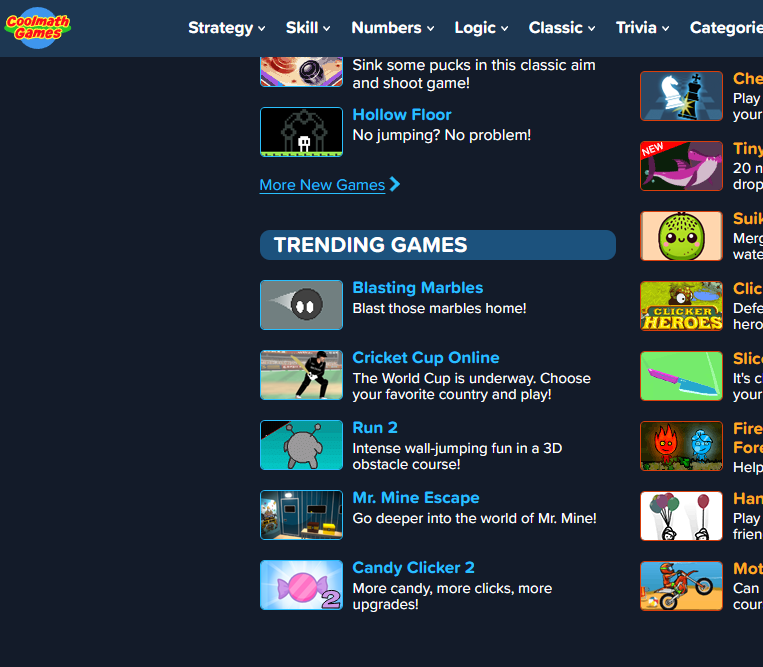
Task: Click the NEW pink shark game thumbnail
Action: [681, 166]
